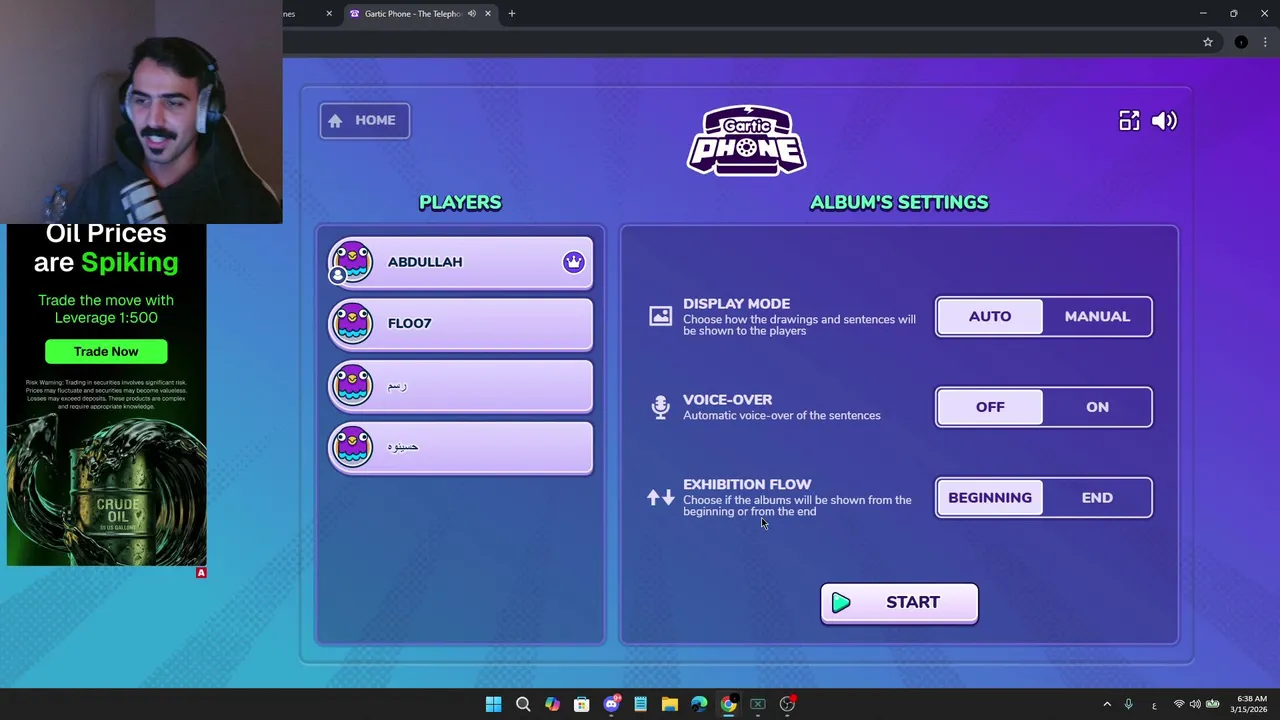The width and height of the screenshot is (1280, 720).
Task: Turn Voice-over OFF
Action: (990, 407)
